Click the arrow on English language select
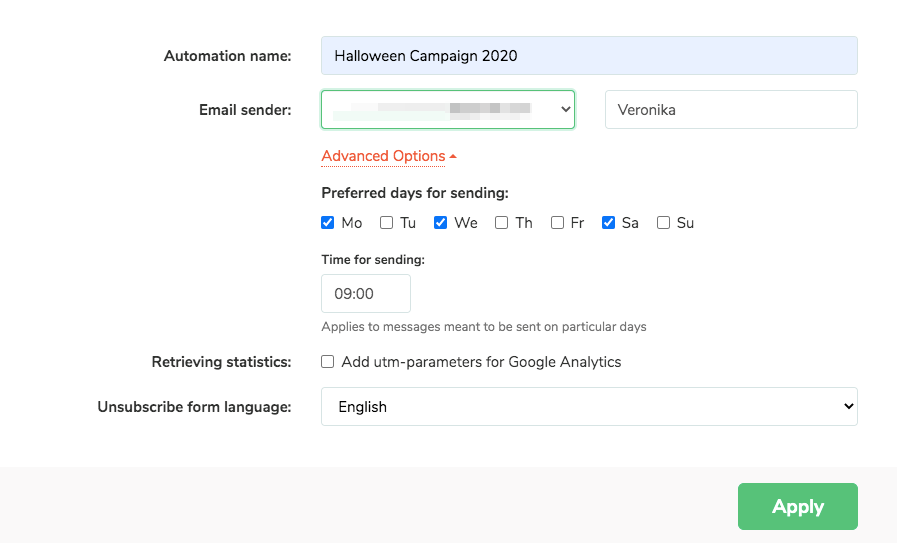The height and width of the screenshot is (543, 897). click(x=848, y=407)
